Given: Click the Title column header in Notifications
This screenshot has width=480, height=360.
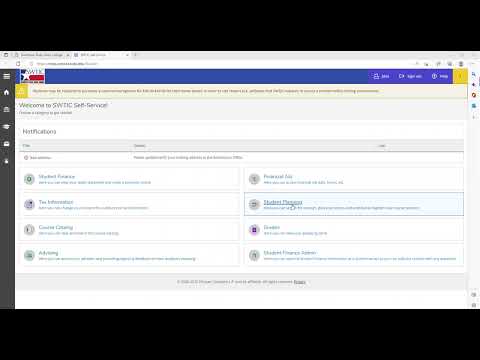Looking at the screenshot, I should (26, 146).
